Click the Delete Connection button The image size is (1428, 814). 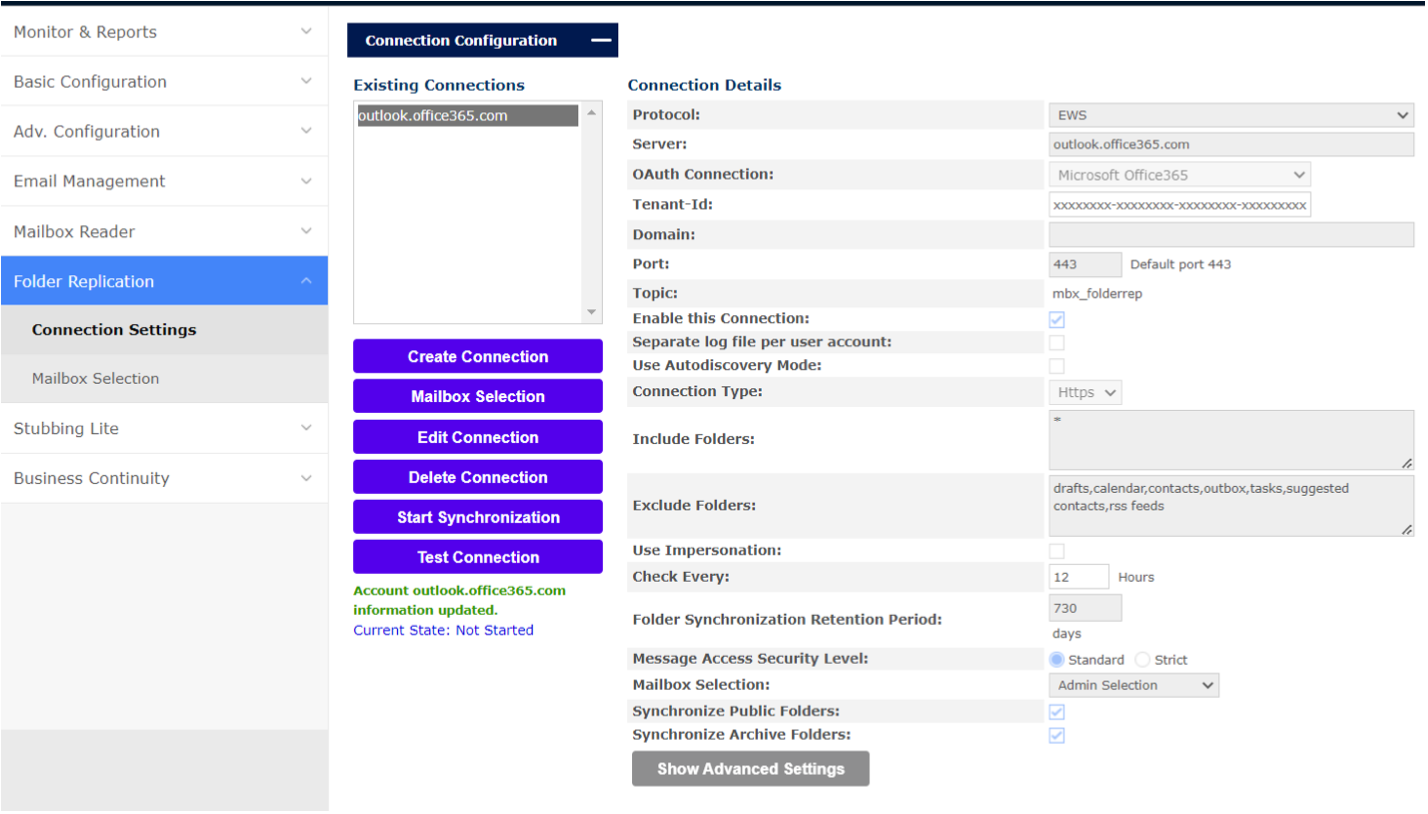477,477
